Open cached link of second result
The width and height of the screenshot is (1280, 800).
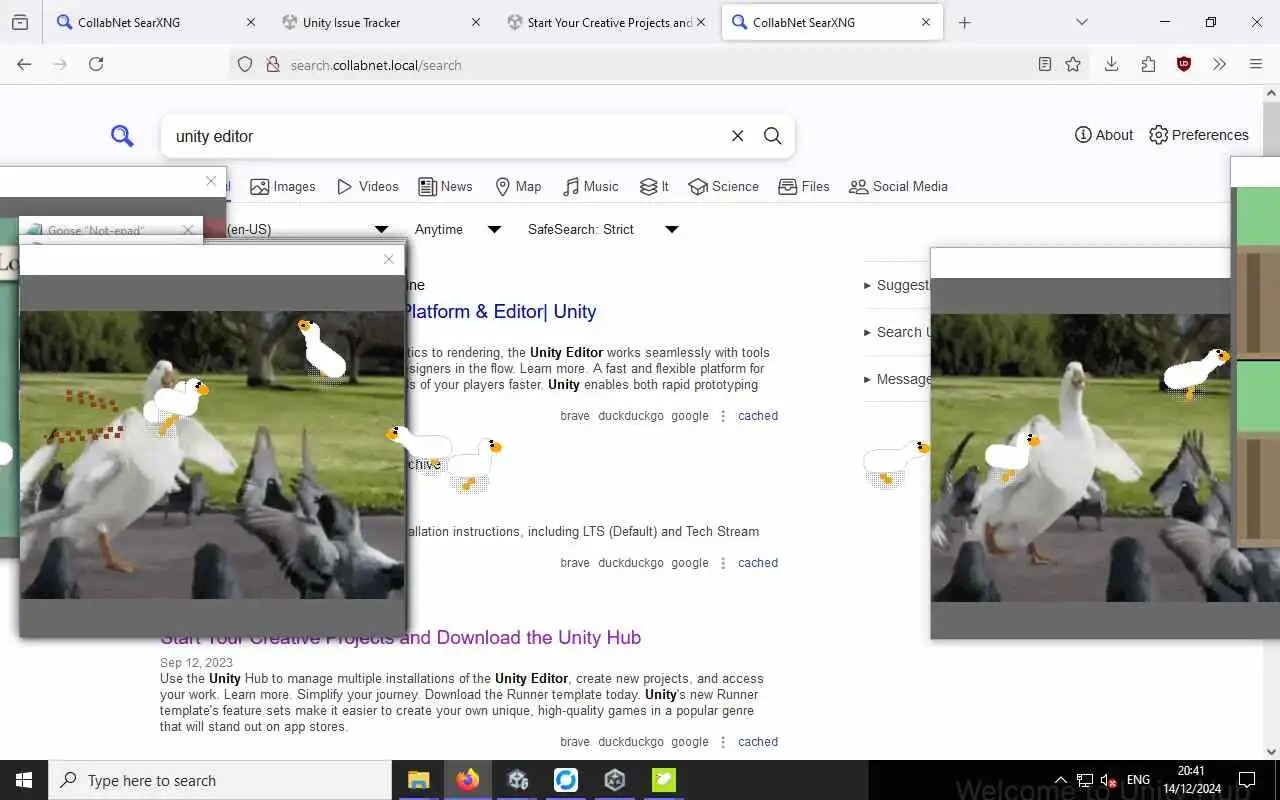point(758,563)
